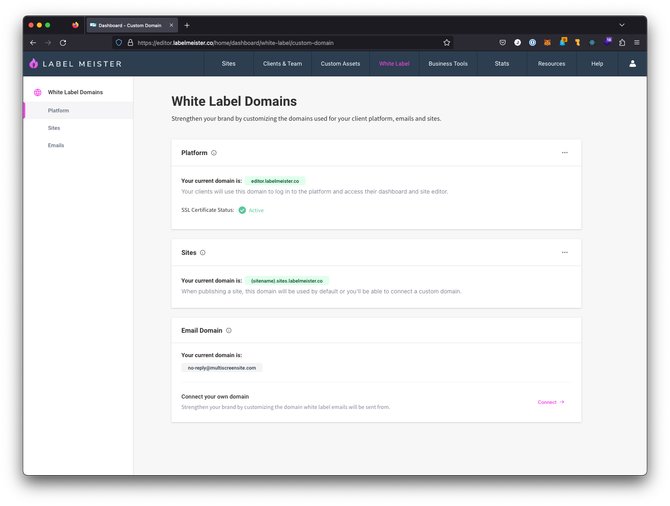Select Emails in the sidebar
Screen dimensions: 670x506
coord(78,145)
